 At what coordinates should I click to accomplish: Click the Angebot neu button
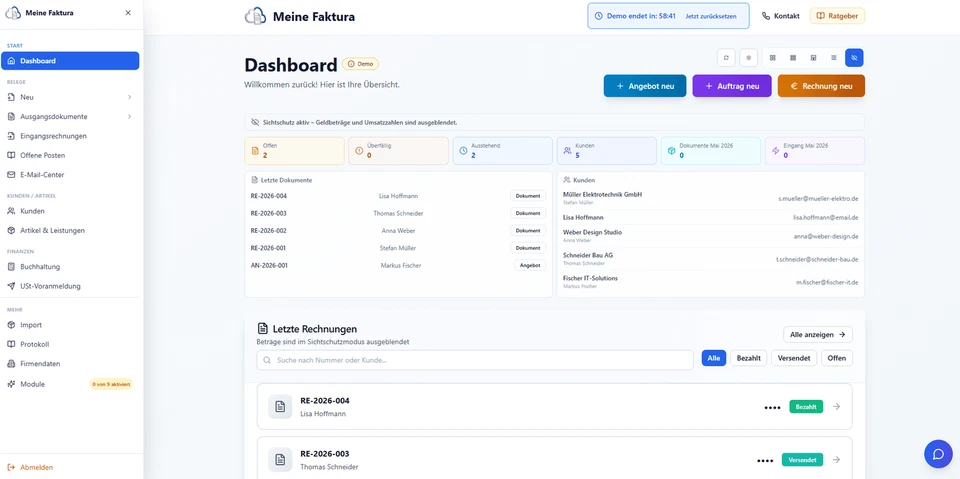[645, 86]
